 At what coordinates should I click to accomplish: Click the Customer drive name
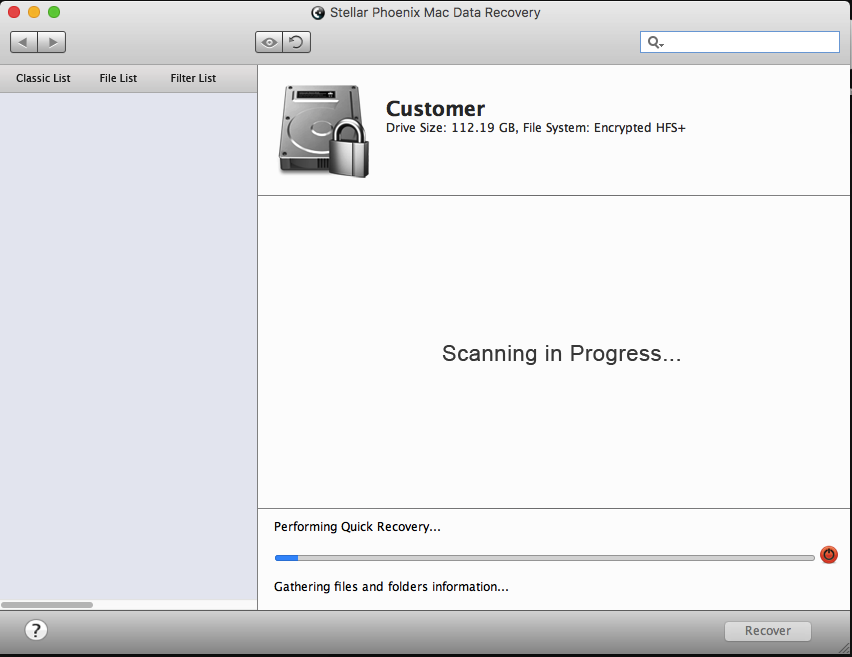pos(435,109)
